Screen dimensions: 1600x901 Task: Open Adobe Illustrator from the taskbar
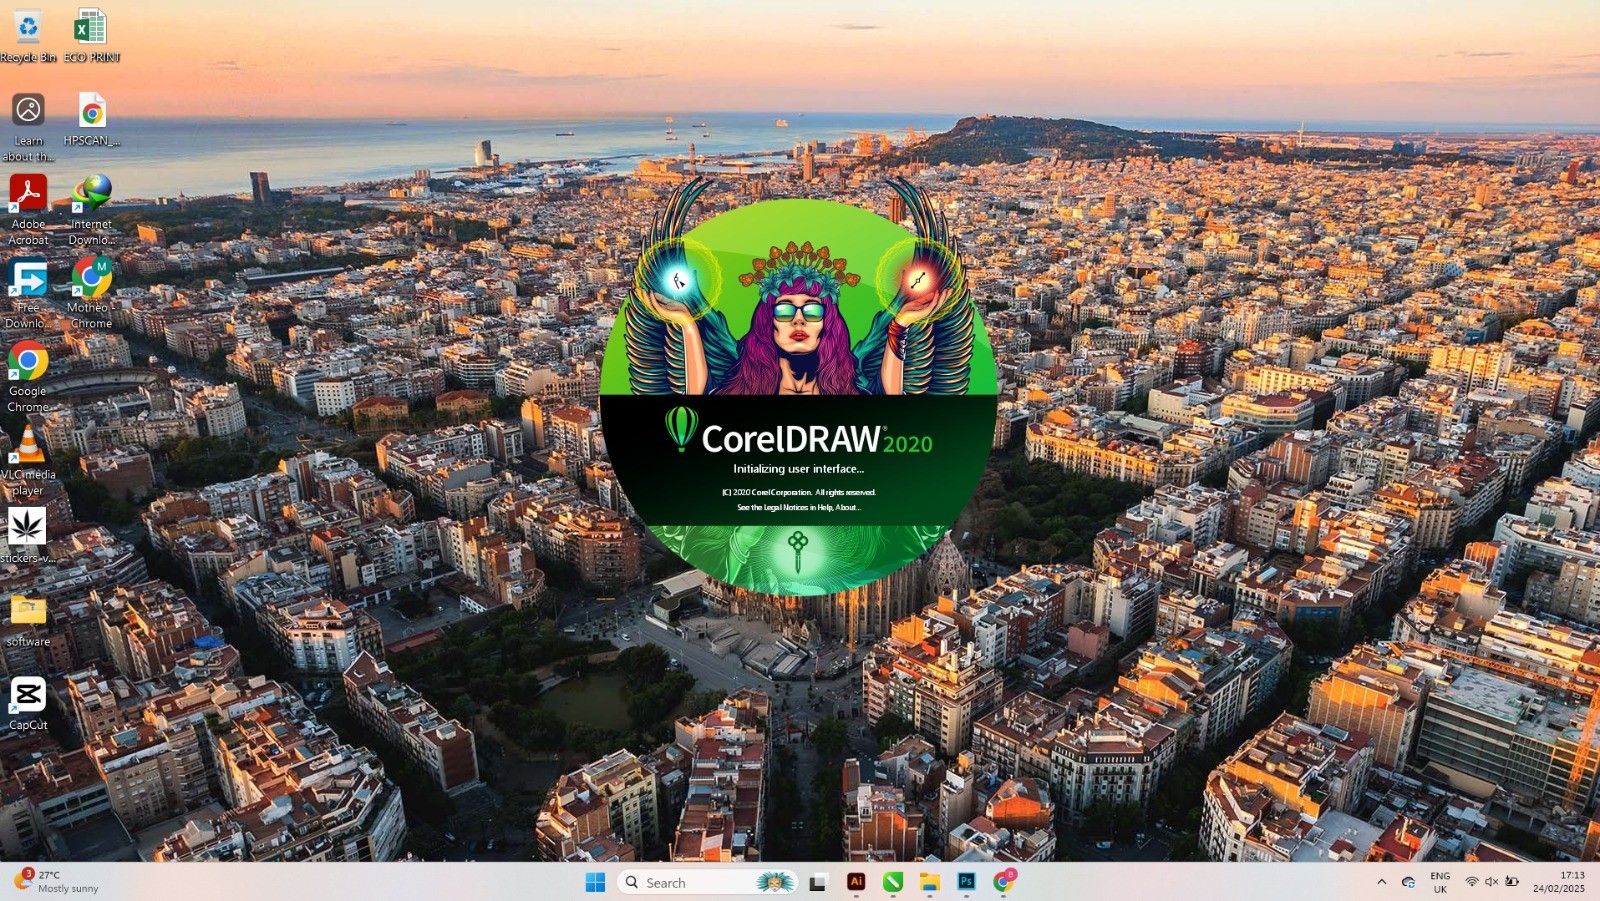855,883
